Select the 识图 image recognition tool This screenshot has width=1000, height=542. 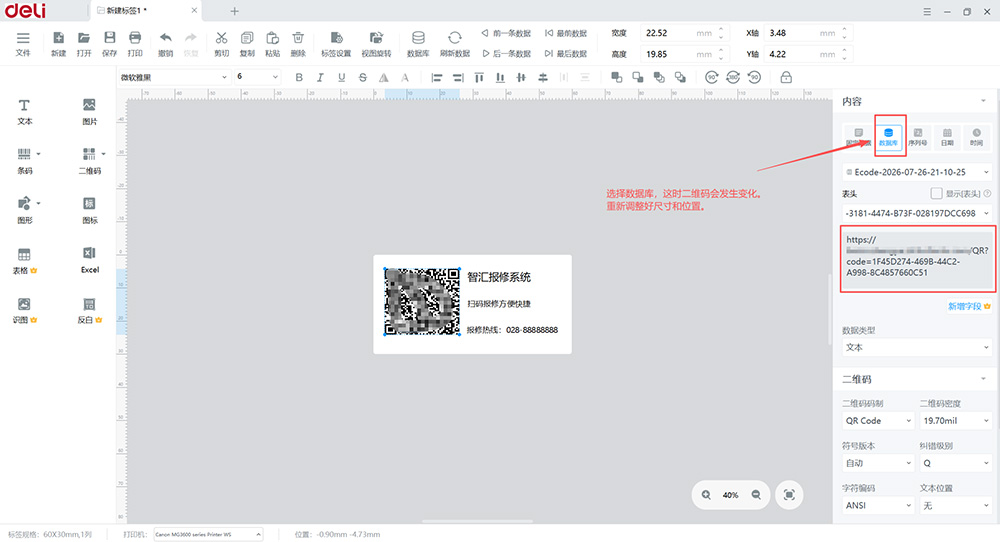(x=24, y=311)
